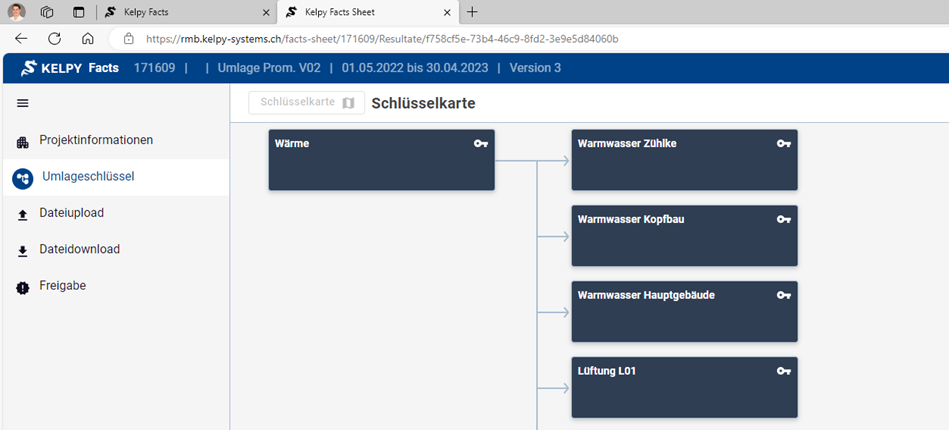Click the KELPY Facts logo
The height and width of the screenshot is (430, 949).
(68, 68)
